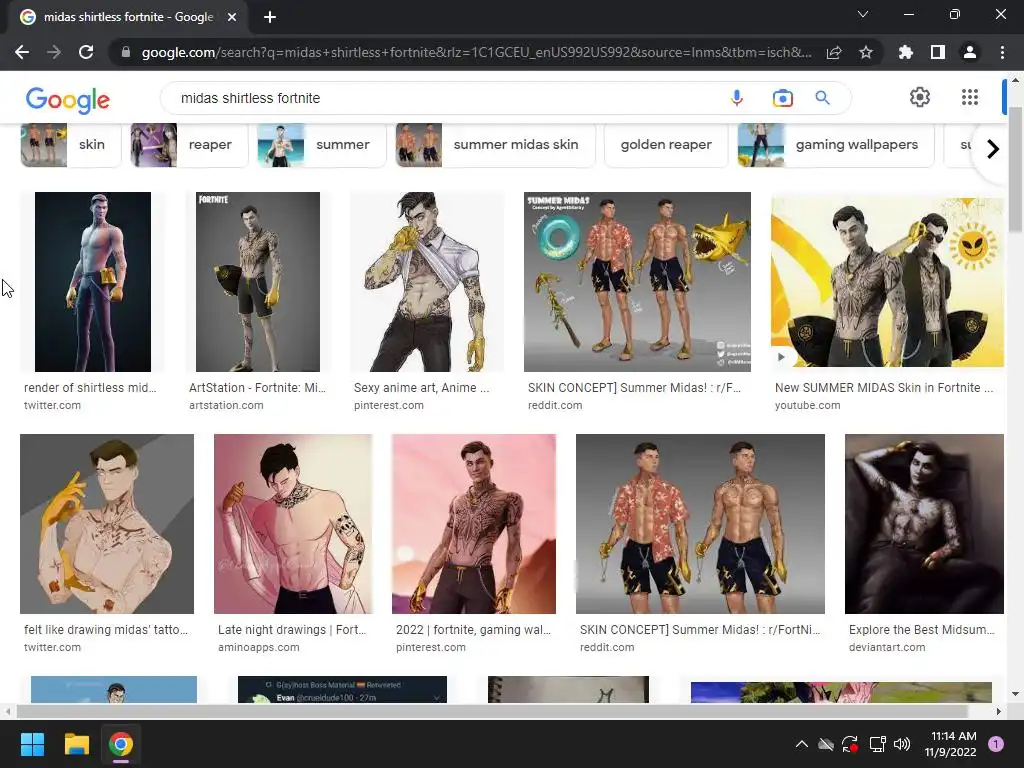Open the 'New SUMMER MIDAS Skin in Fortnite' link

click(884, 387)
